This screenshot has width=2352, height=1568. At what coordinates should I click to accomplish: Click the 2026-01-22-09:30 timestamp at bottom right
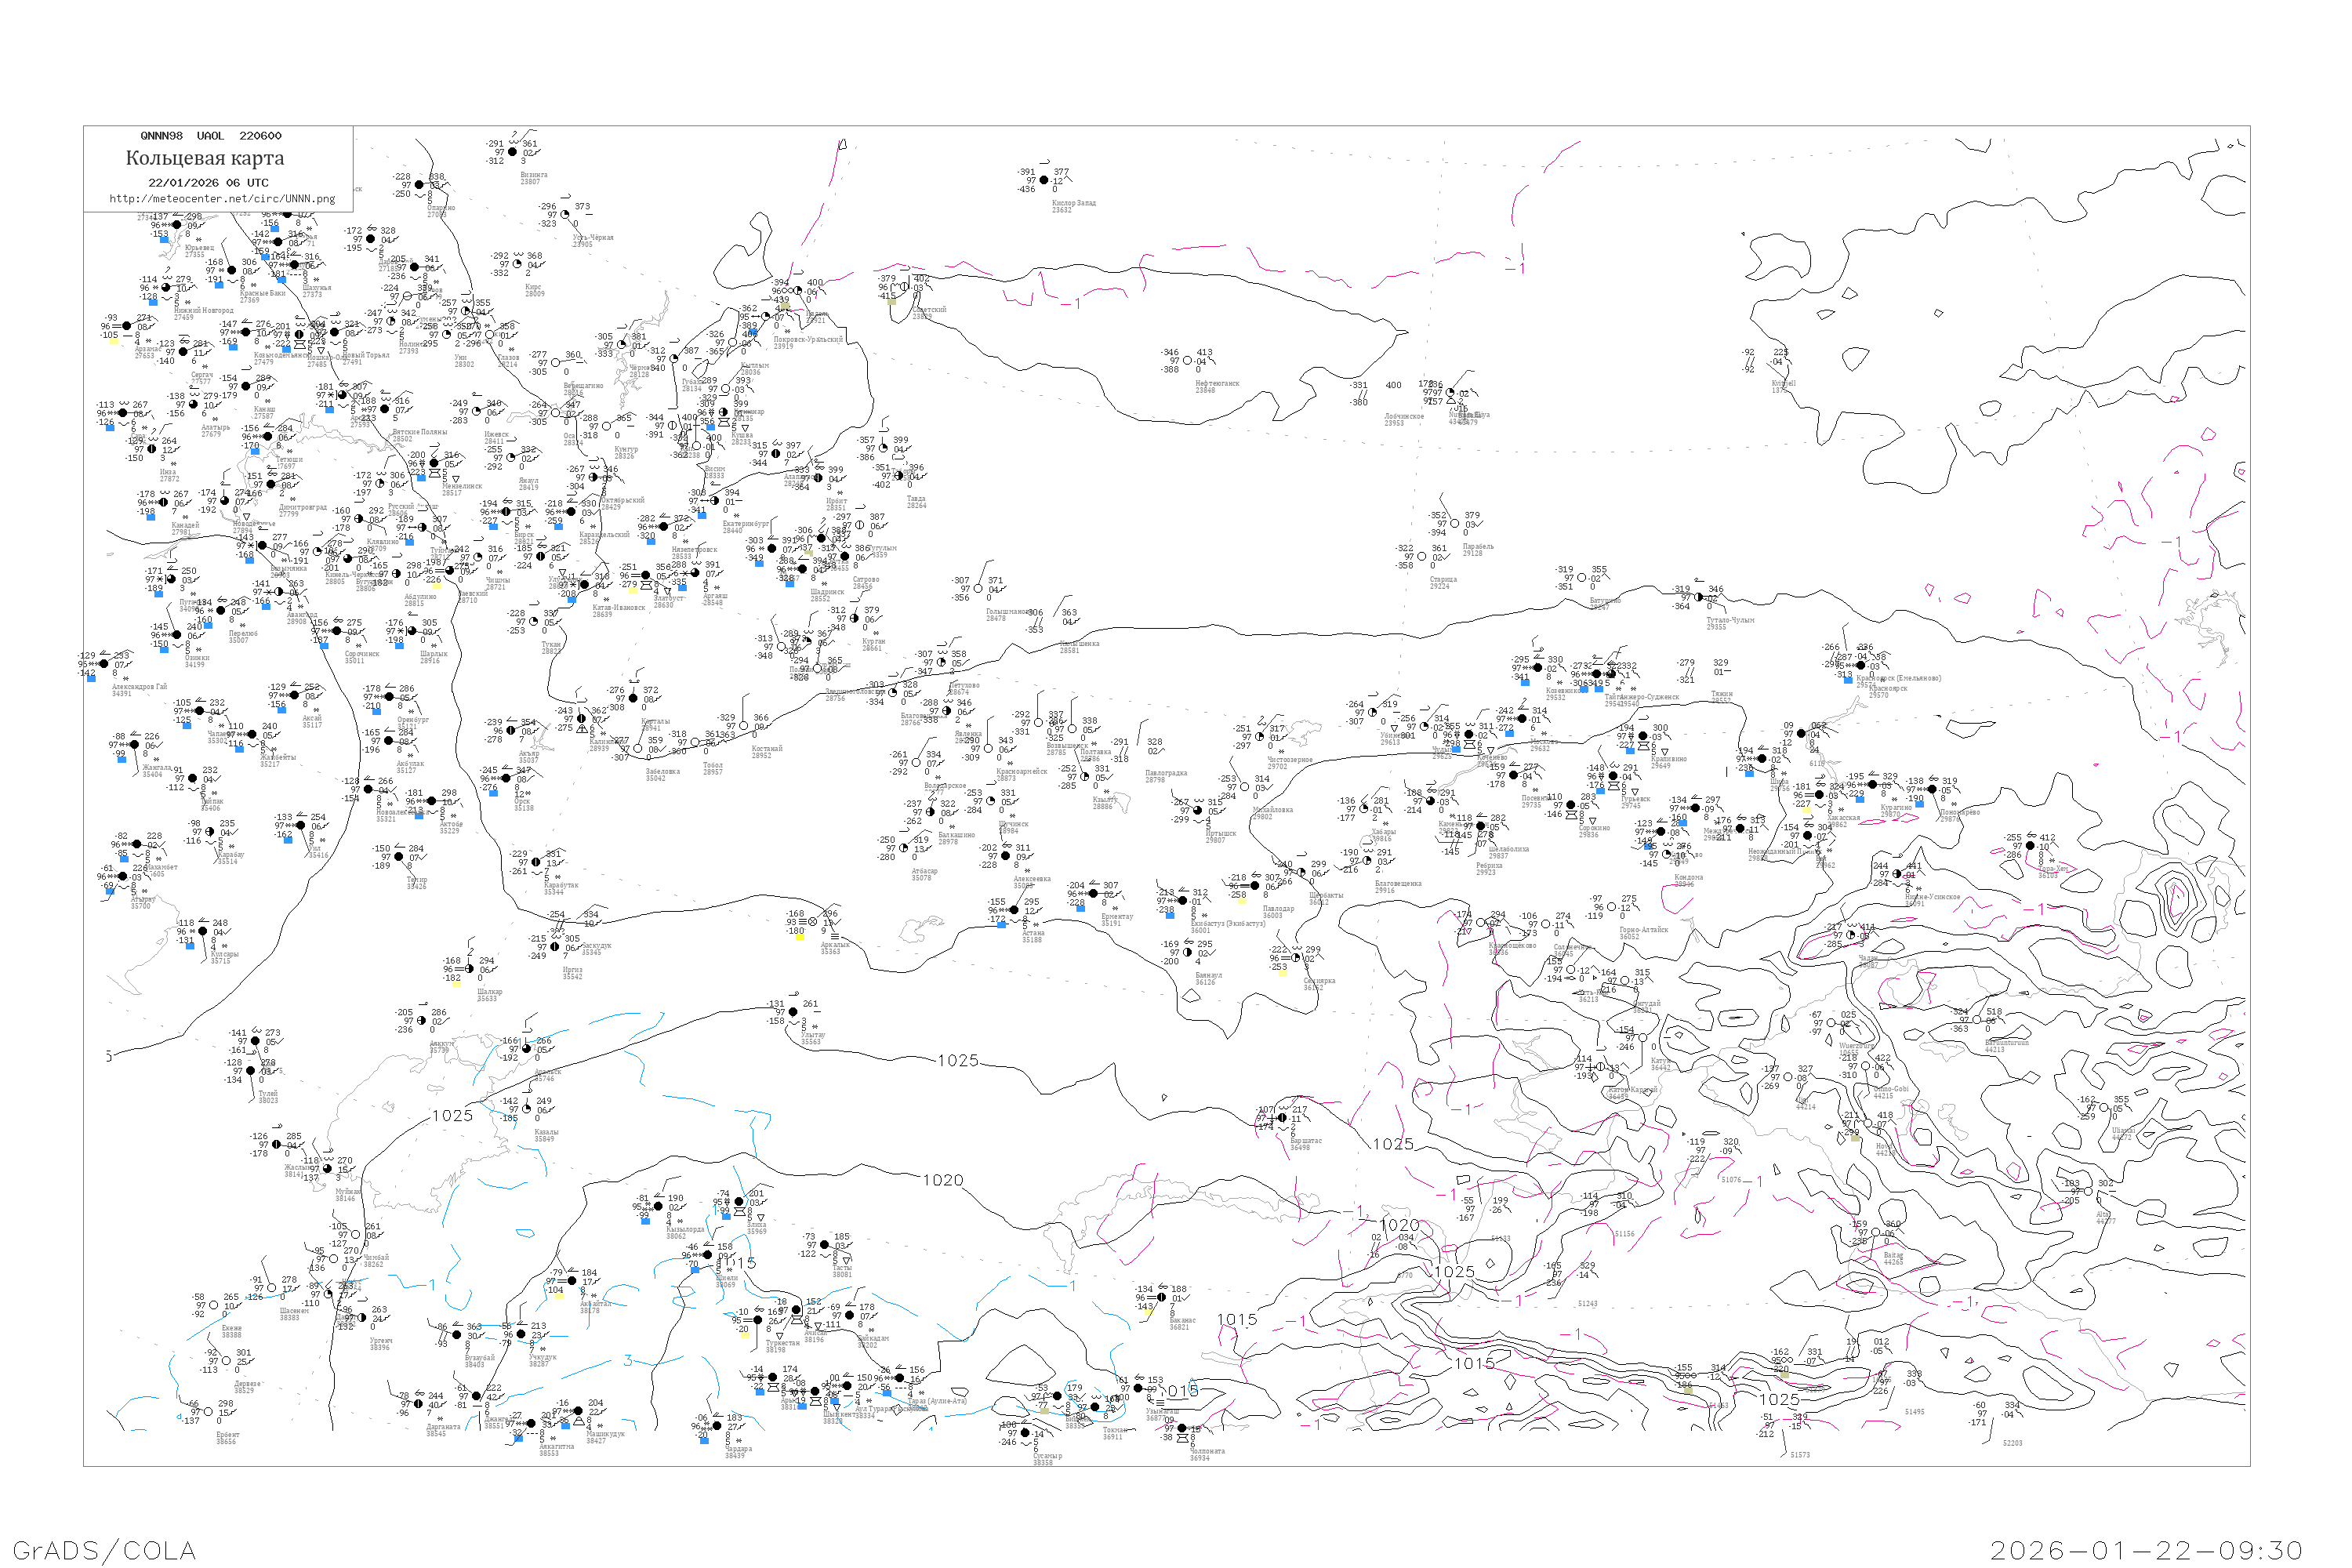pos(2147,1550)
